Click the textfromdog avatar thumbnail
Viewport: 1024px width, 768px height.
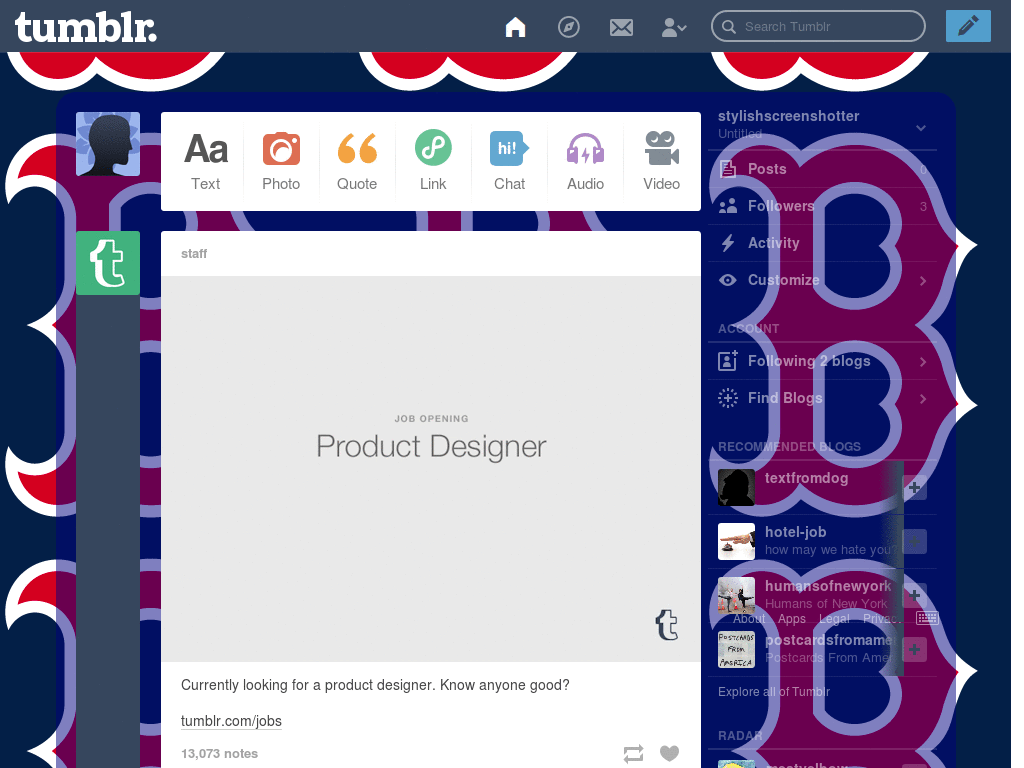[736, 487]
